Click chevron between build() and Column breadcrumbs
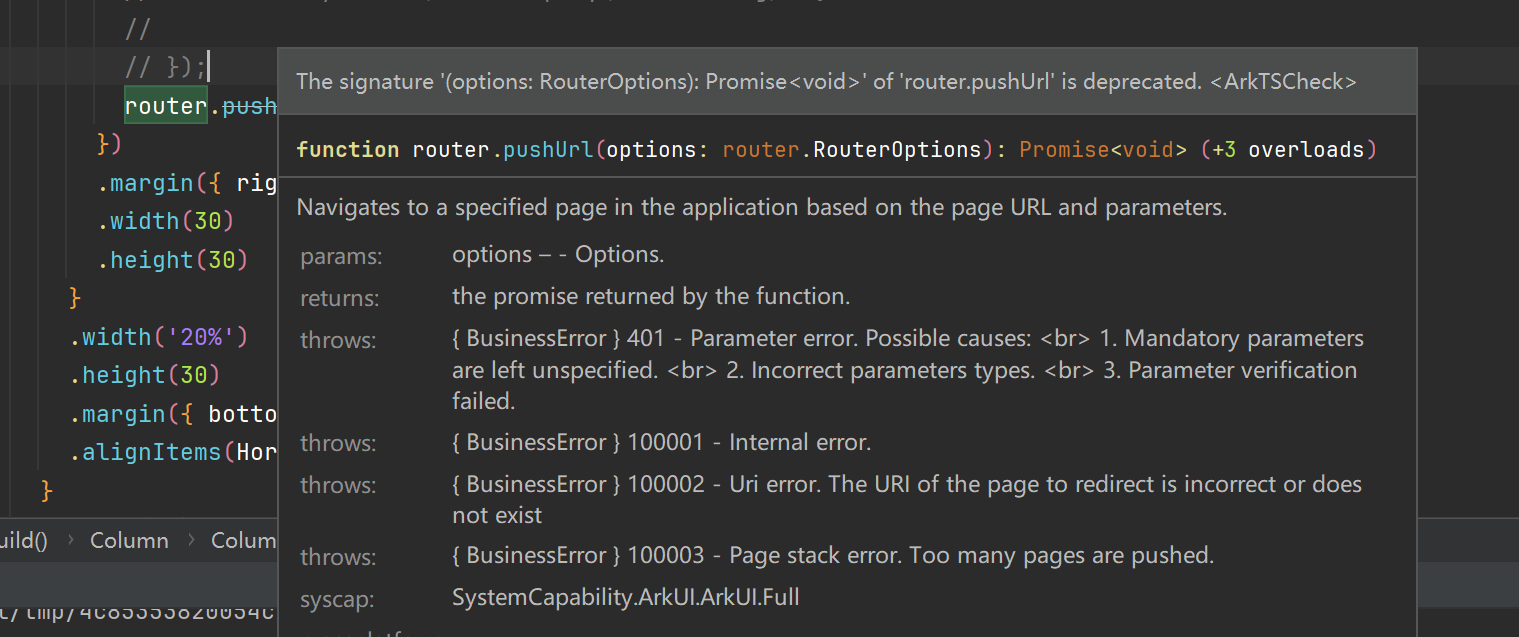Image resolution: width=1519 pixels, height=637 pixels. [70, 541]
